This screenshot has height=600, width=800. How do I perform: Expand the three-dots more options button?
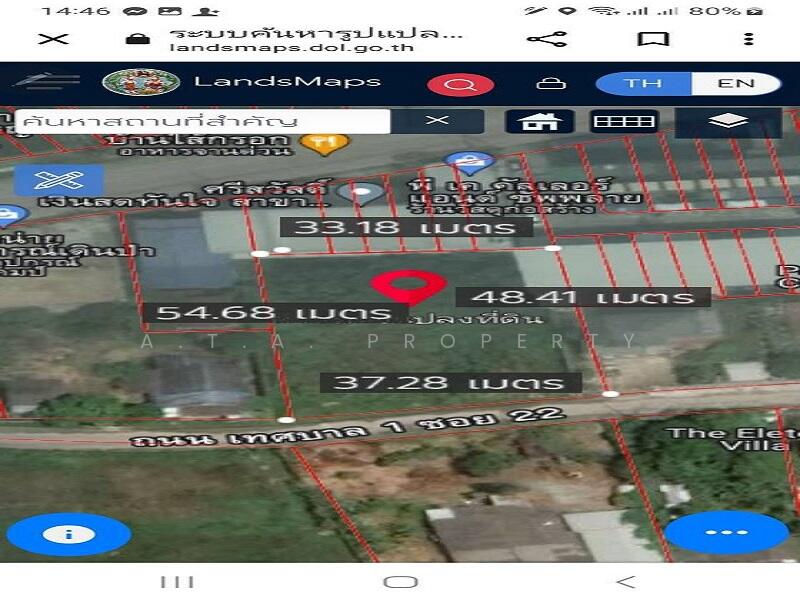pyautogui.click(x=726, y=532)
